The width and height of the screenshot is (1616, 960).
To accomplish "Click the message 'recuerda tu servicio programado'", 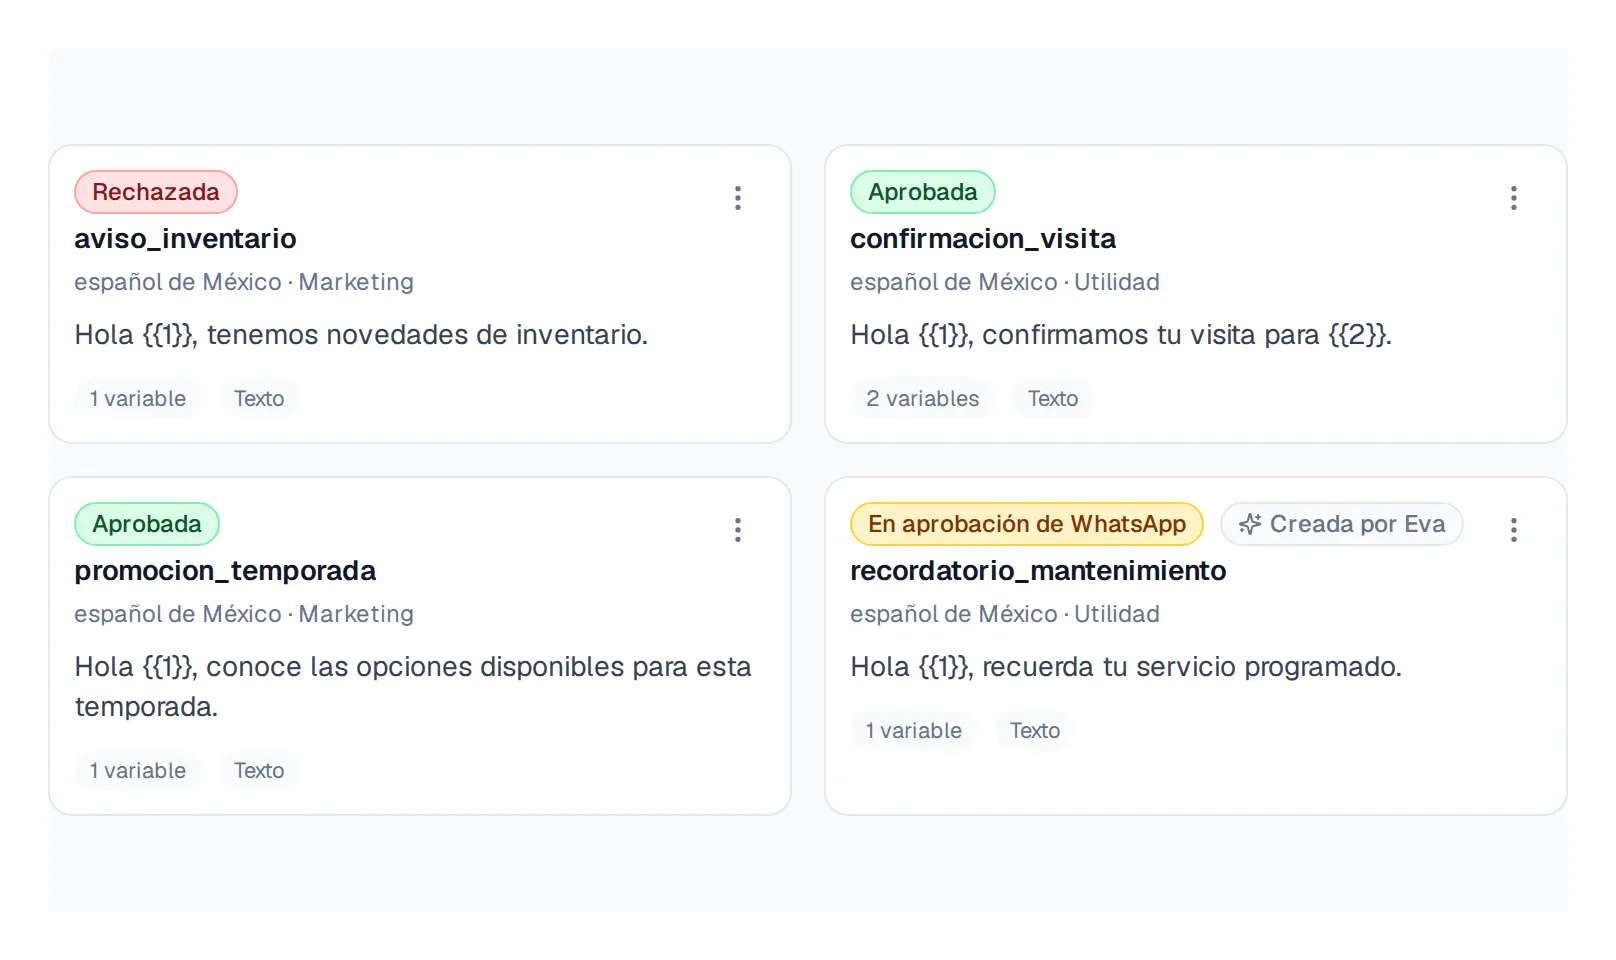I will click(1190, 667).
